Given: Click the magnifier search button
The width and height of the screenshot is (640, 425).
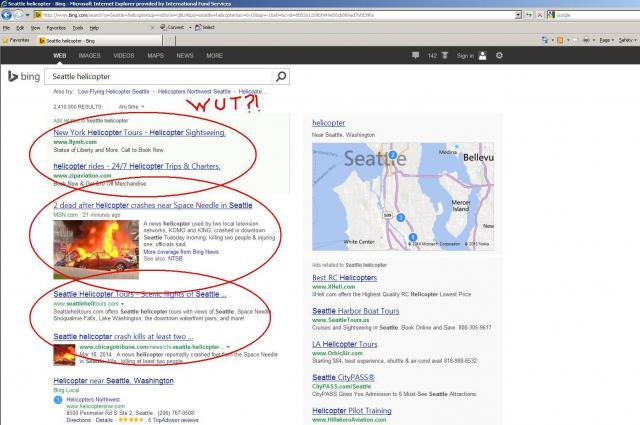Looking at the screenshot, I should pyautogui.click(x=281, y=76).
